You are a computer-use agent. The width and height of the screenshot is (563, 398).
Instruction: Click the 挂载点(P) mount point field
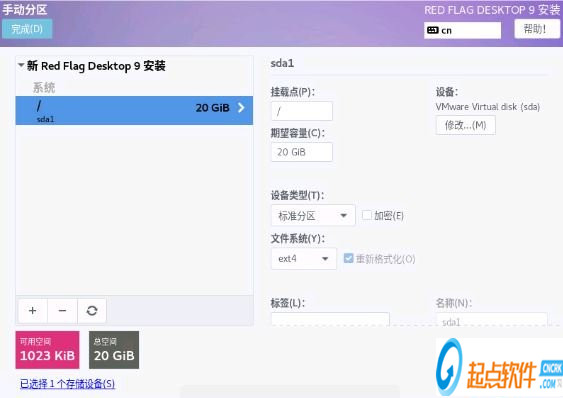coord(302,111)
